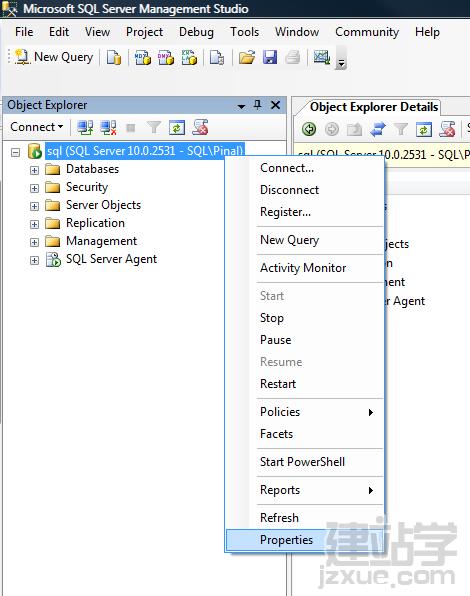
Task: Click the Open File folder icon
Action: [247, 57]
